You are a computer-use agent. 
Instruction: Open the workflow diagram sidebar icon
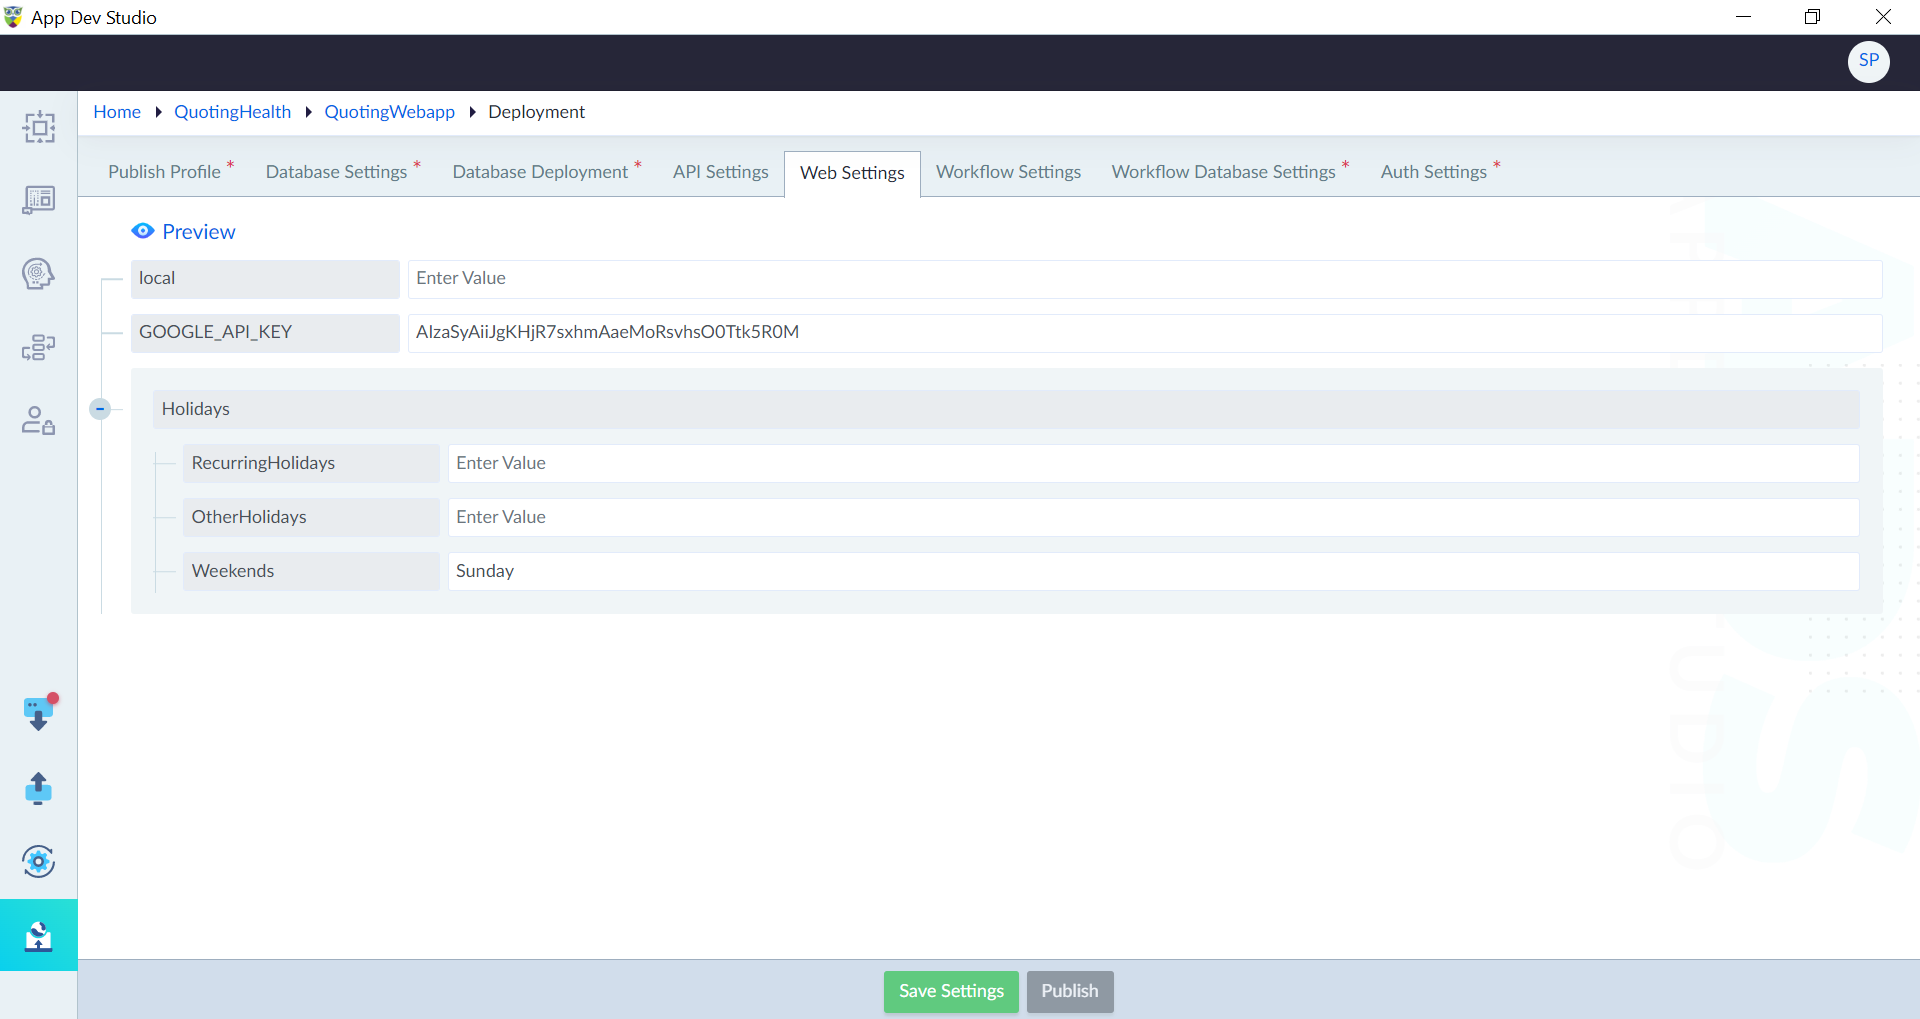coord(39,347)
